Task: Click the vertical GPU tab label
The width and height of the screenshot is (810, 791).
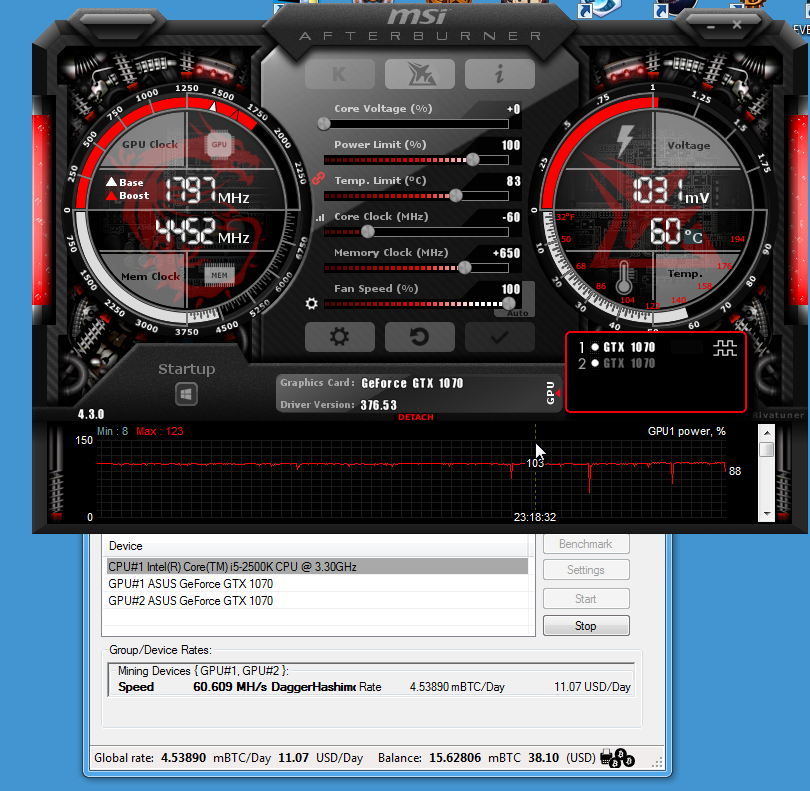Action: tap(550, 393)
